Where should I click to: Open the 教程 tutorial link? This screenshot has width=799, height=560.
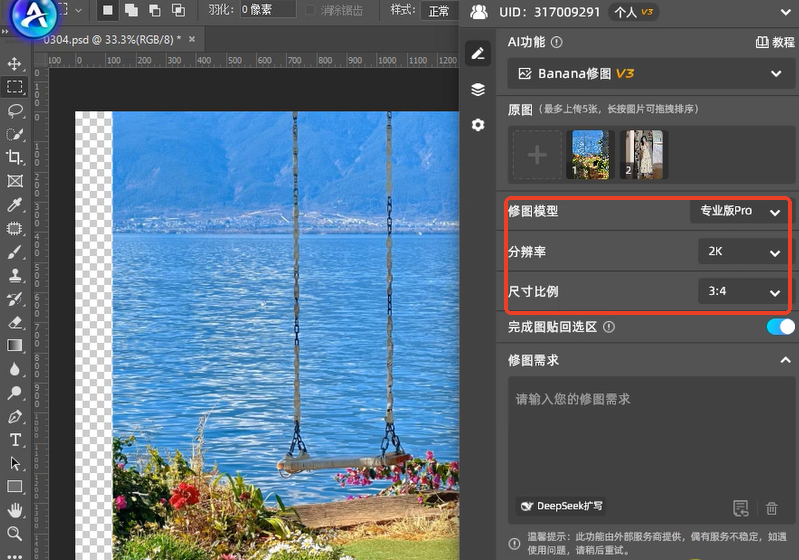774,43
